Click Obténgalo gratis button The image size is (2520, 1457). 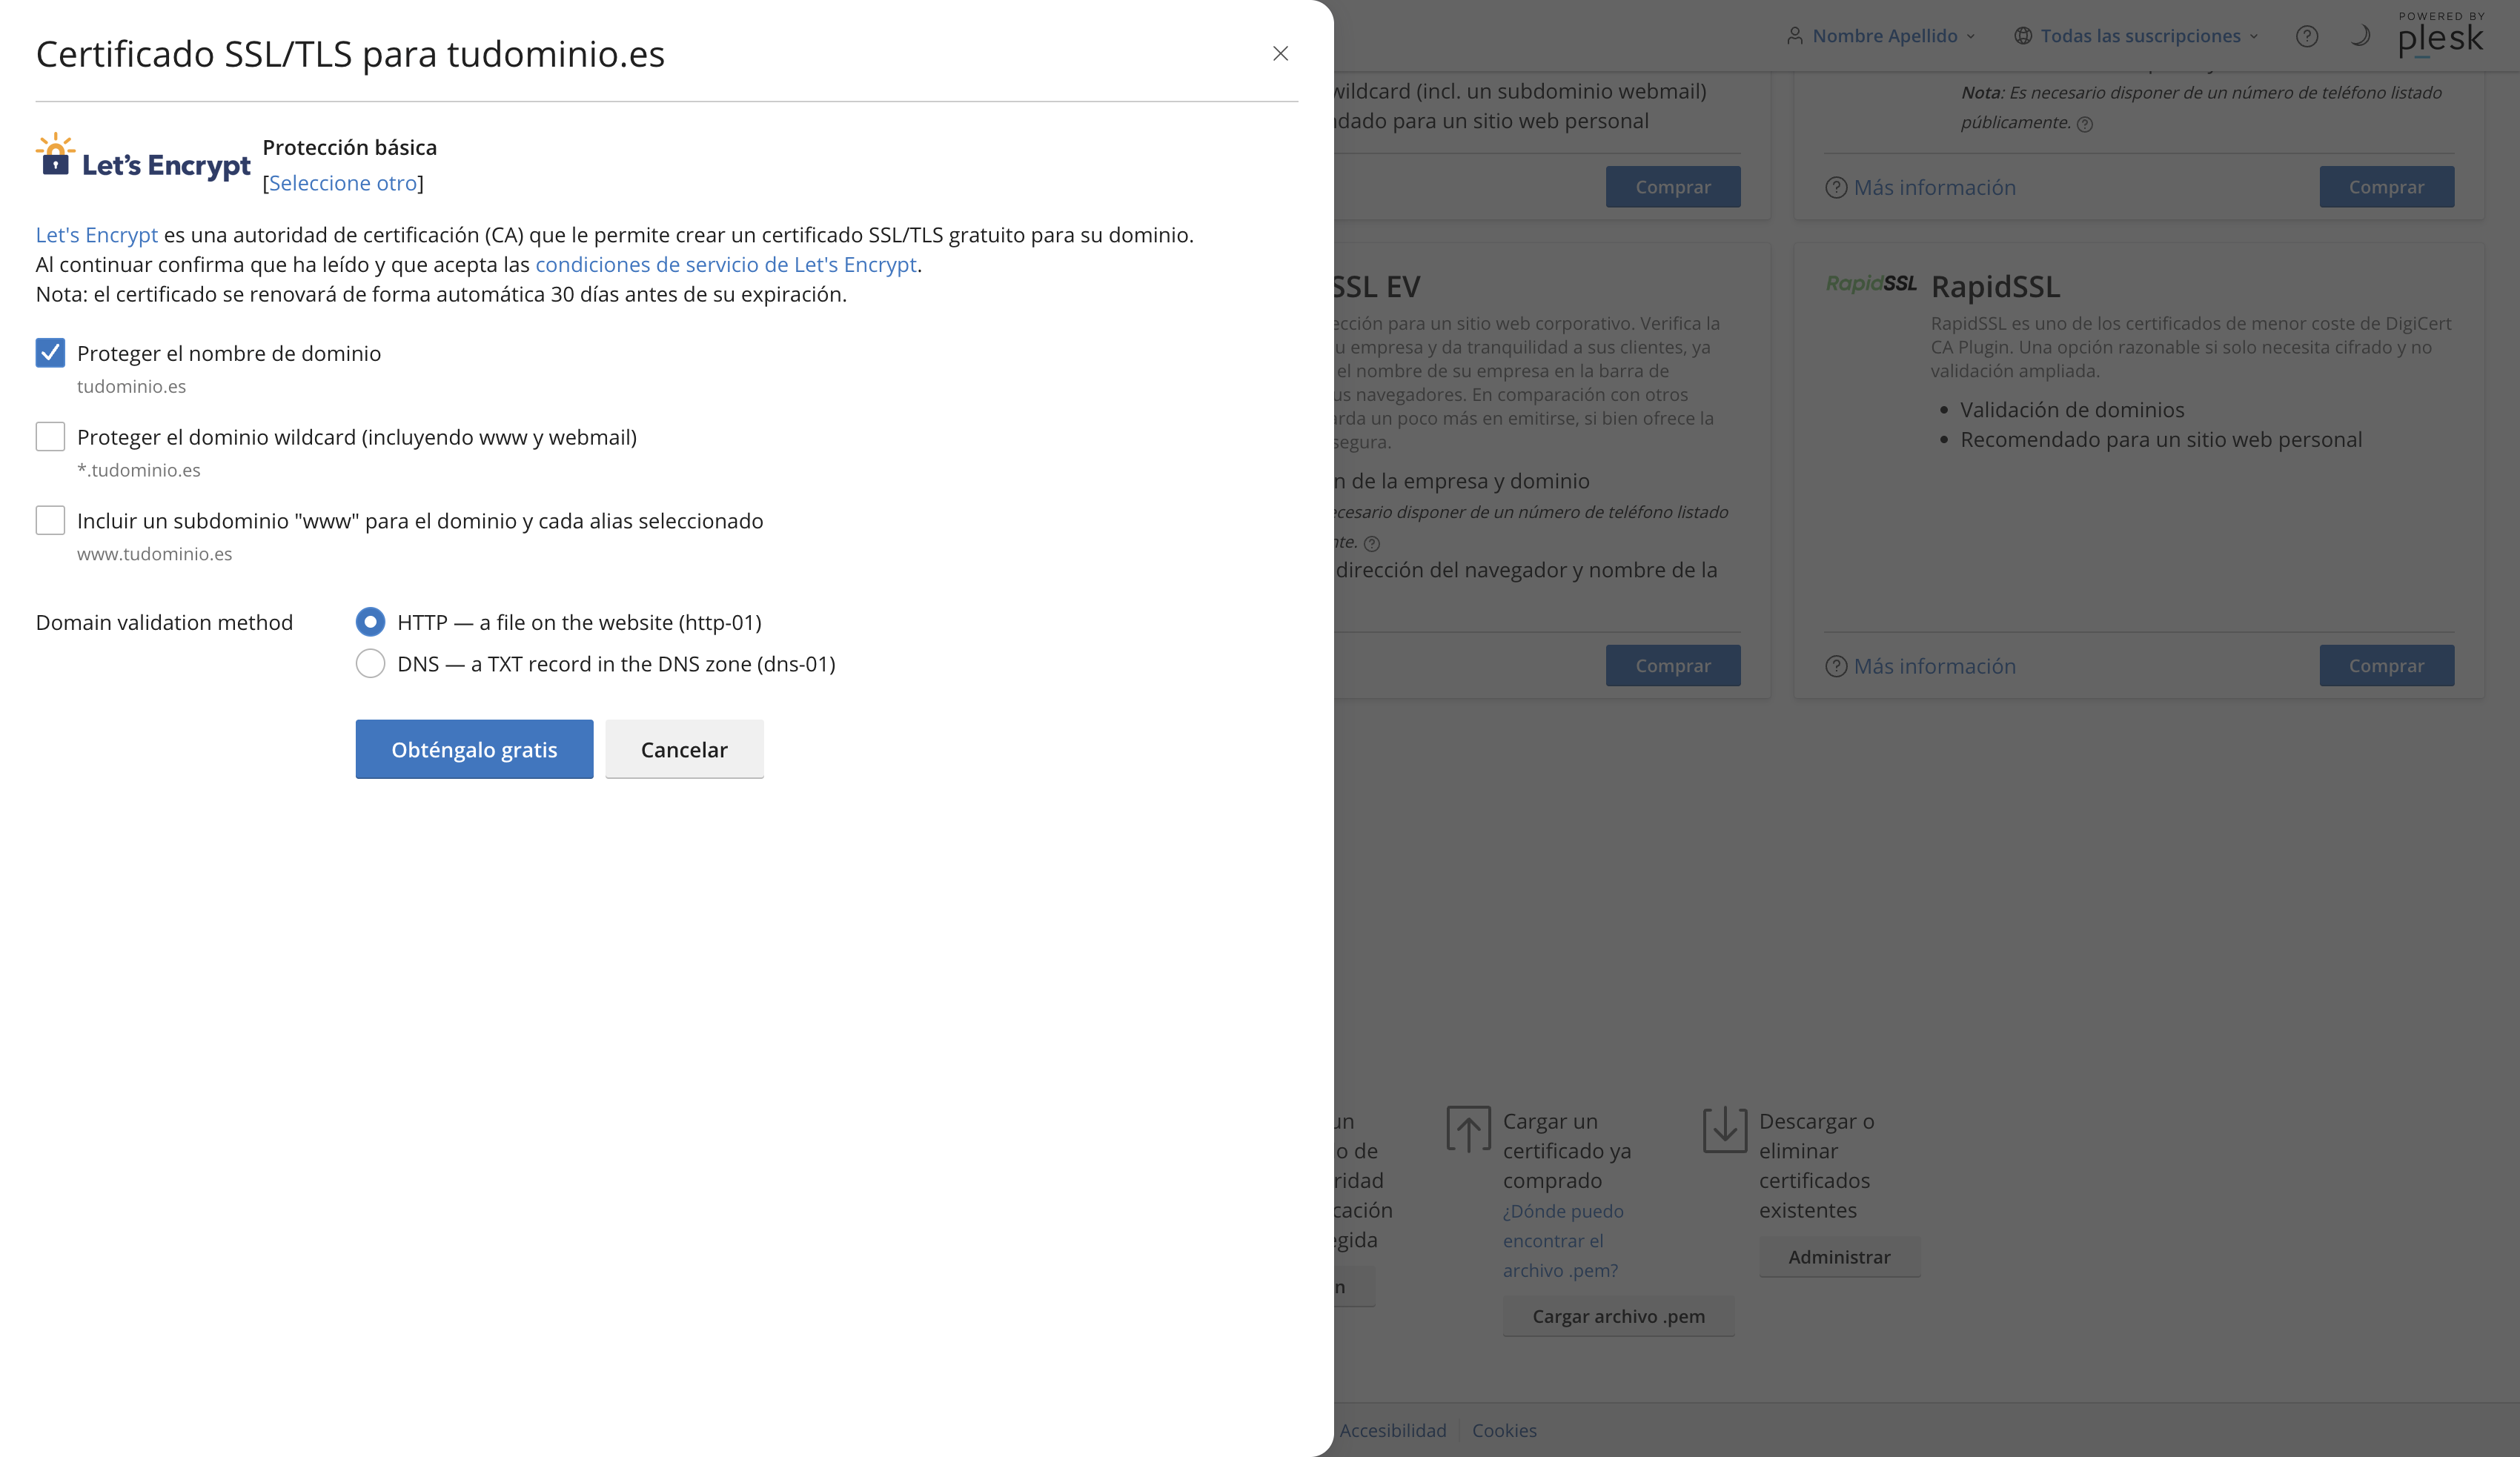(474, 749)
